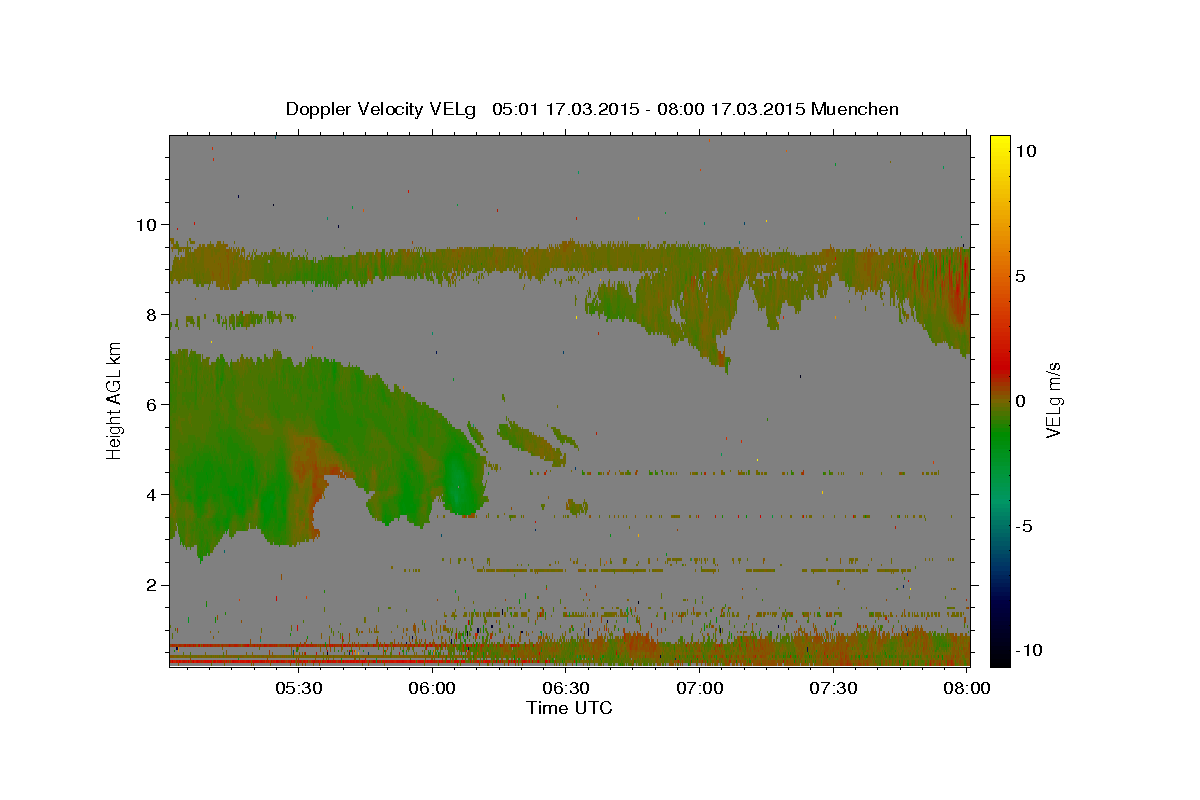The width and height of the screenshot is (1200, 800).
Task: Click the 'Muenchen' station name in title
Action: click(x=856, y=109)
